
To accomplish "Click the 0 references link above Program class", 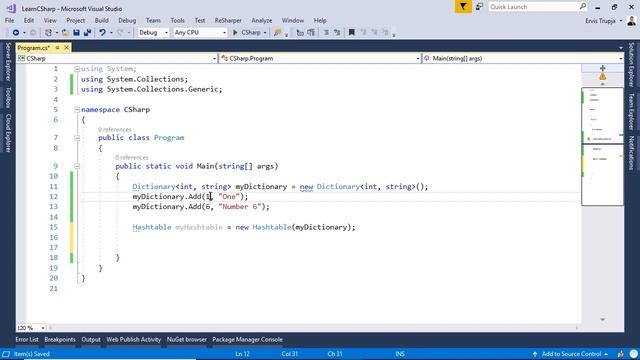I will tap(115, 129).
